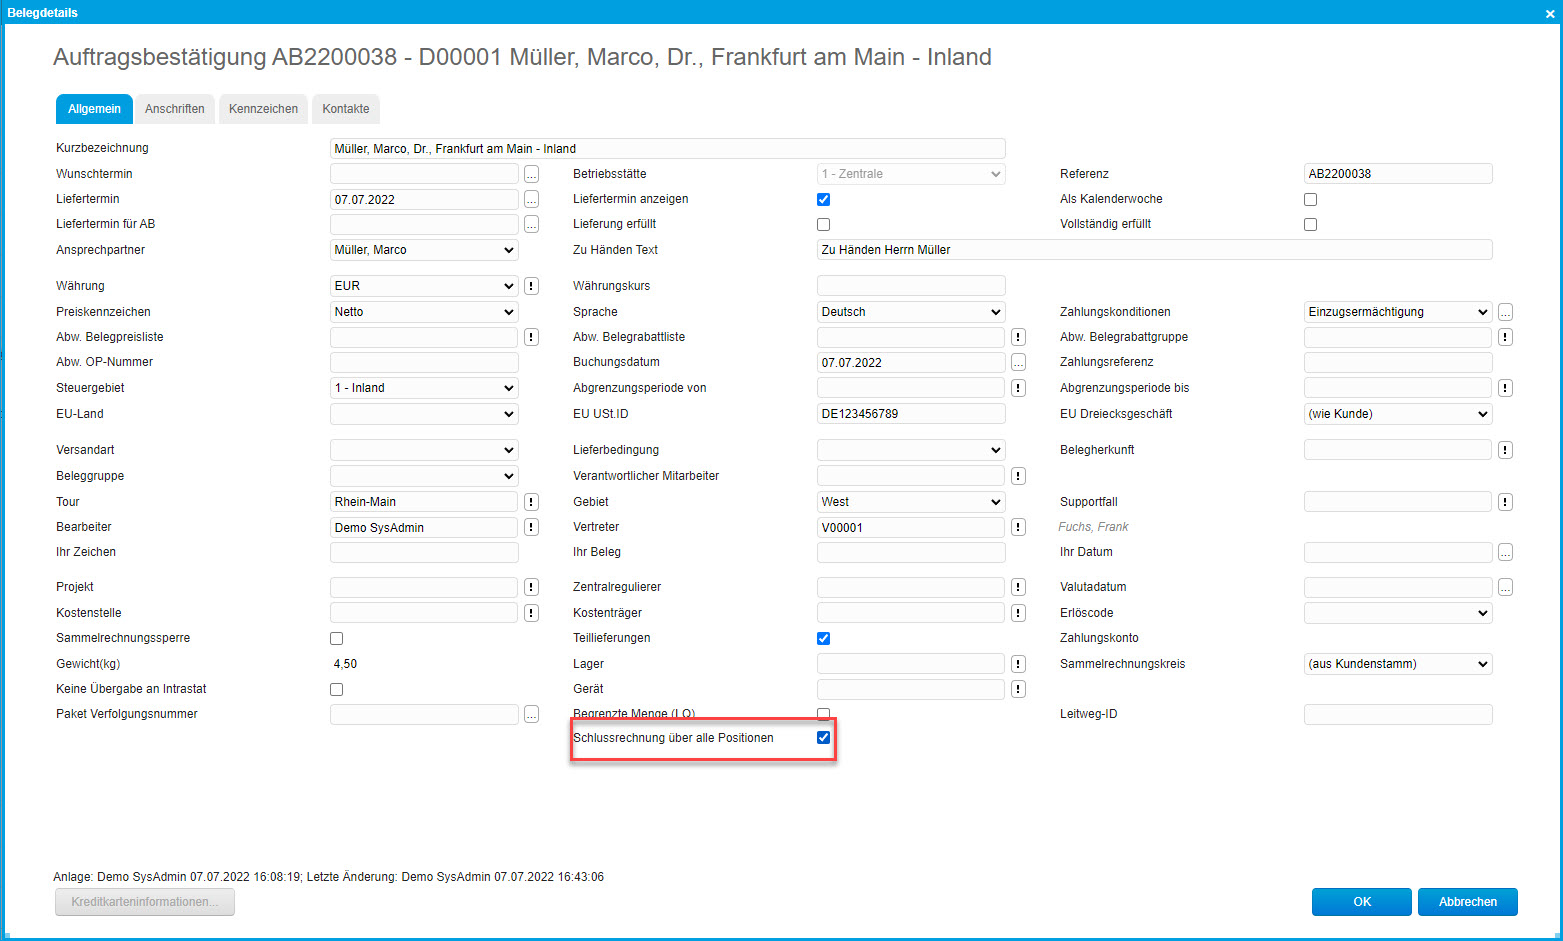Switch to the Kennzeichen tab

(263, 109)
